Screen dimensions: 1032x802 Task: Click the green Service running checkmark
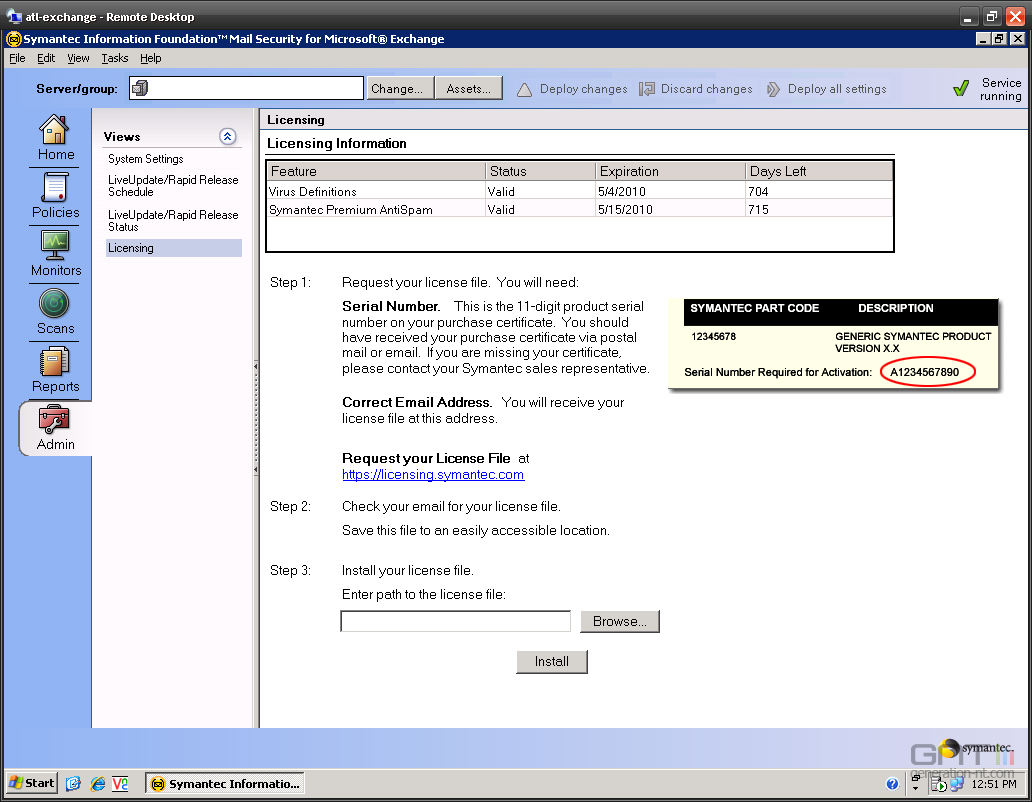click(961, 88)
